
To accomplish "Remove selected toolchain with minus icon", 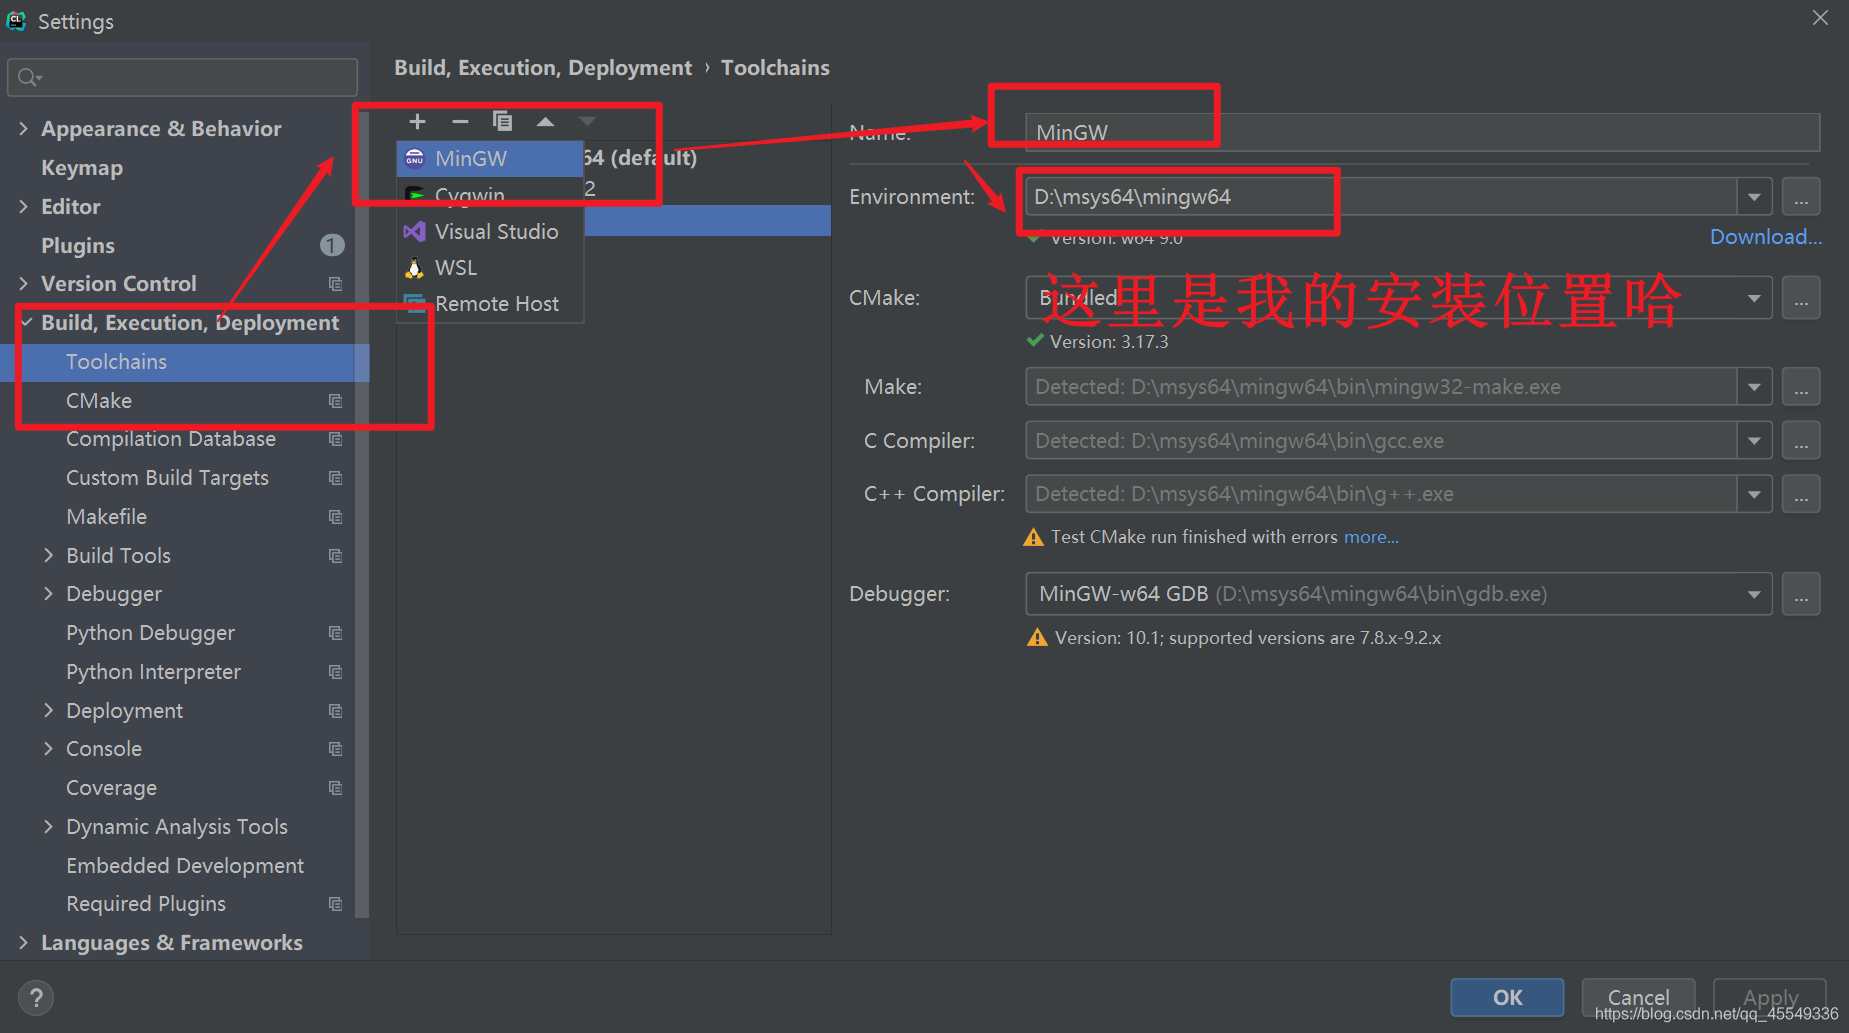I will pos(460,121).
